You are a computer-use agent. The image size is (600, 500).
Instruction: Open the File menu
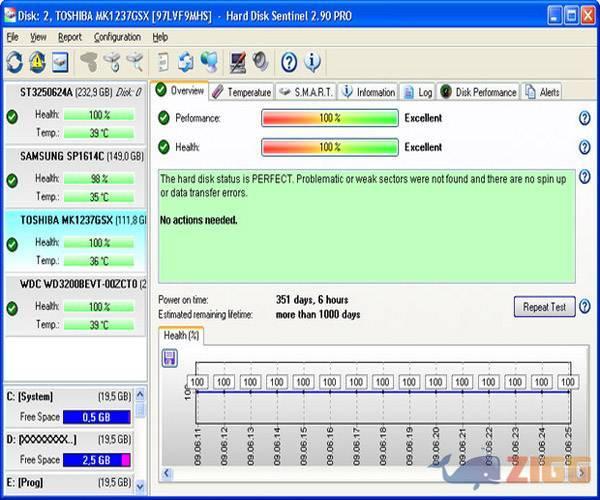(12, 37)
